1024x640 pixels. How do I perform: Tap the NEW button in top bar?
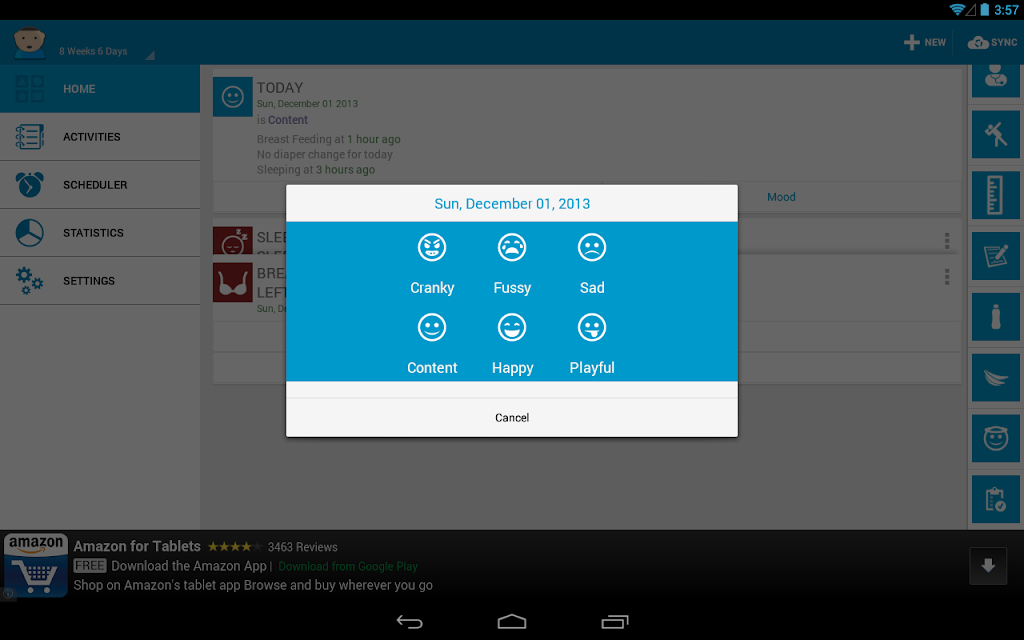click(925, 42)
